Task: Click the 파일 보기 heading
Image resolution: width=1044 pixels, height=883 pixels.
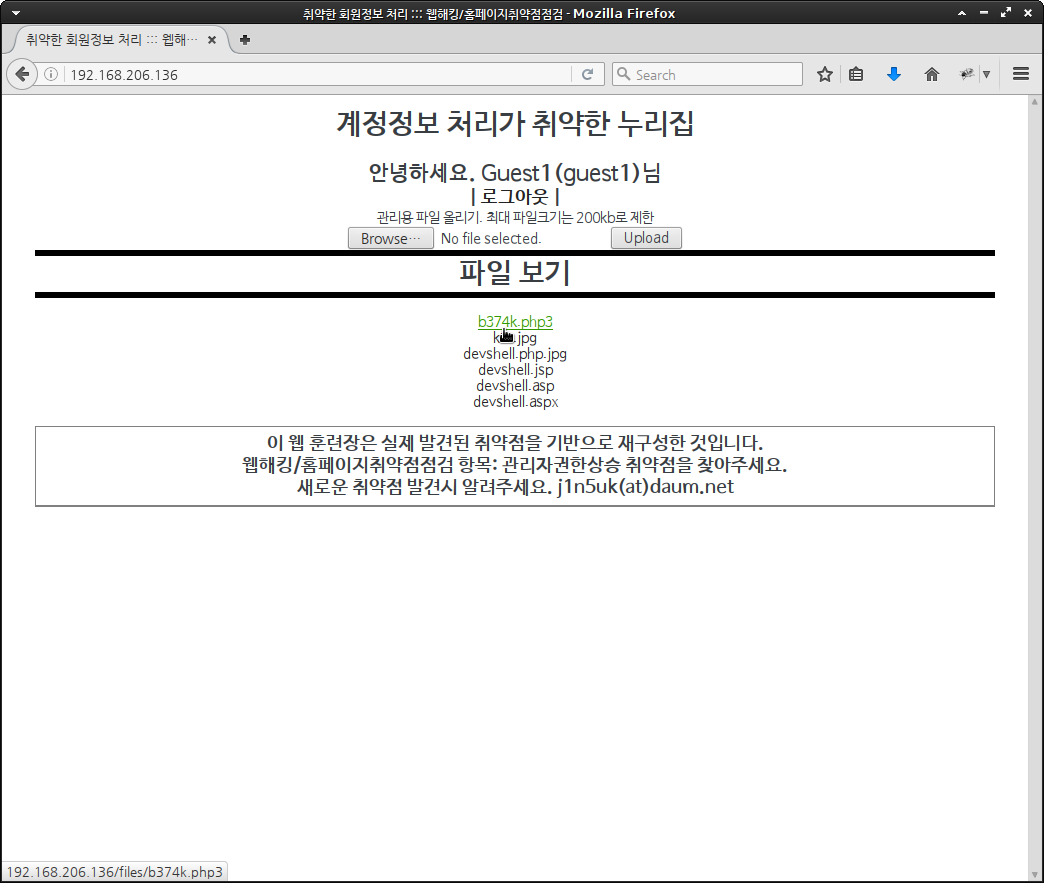Action: coord(515,272)
